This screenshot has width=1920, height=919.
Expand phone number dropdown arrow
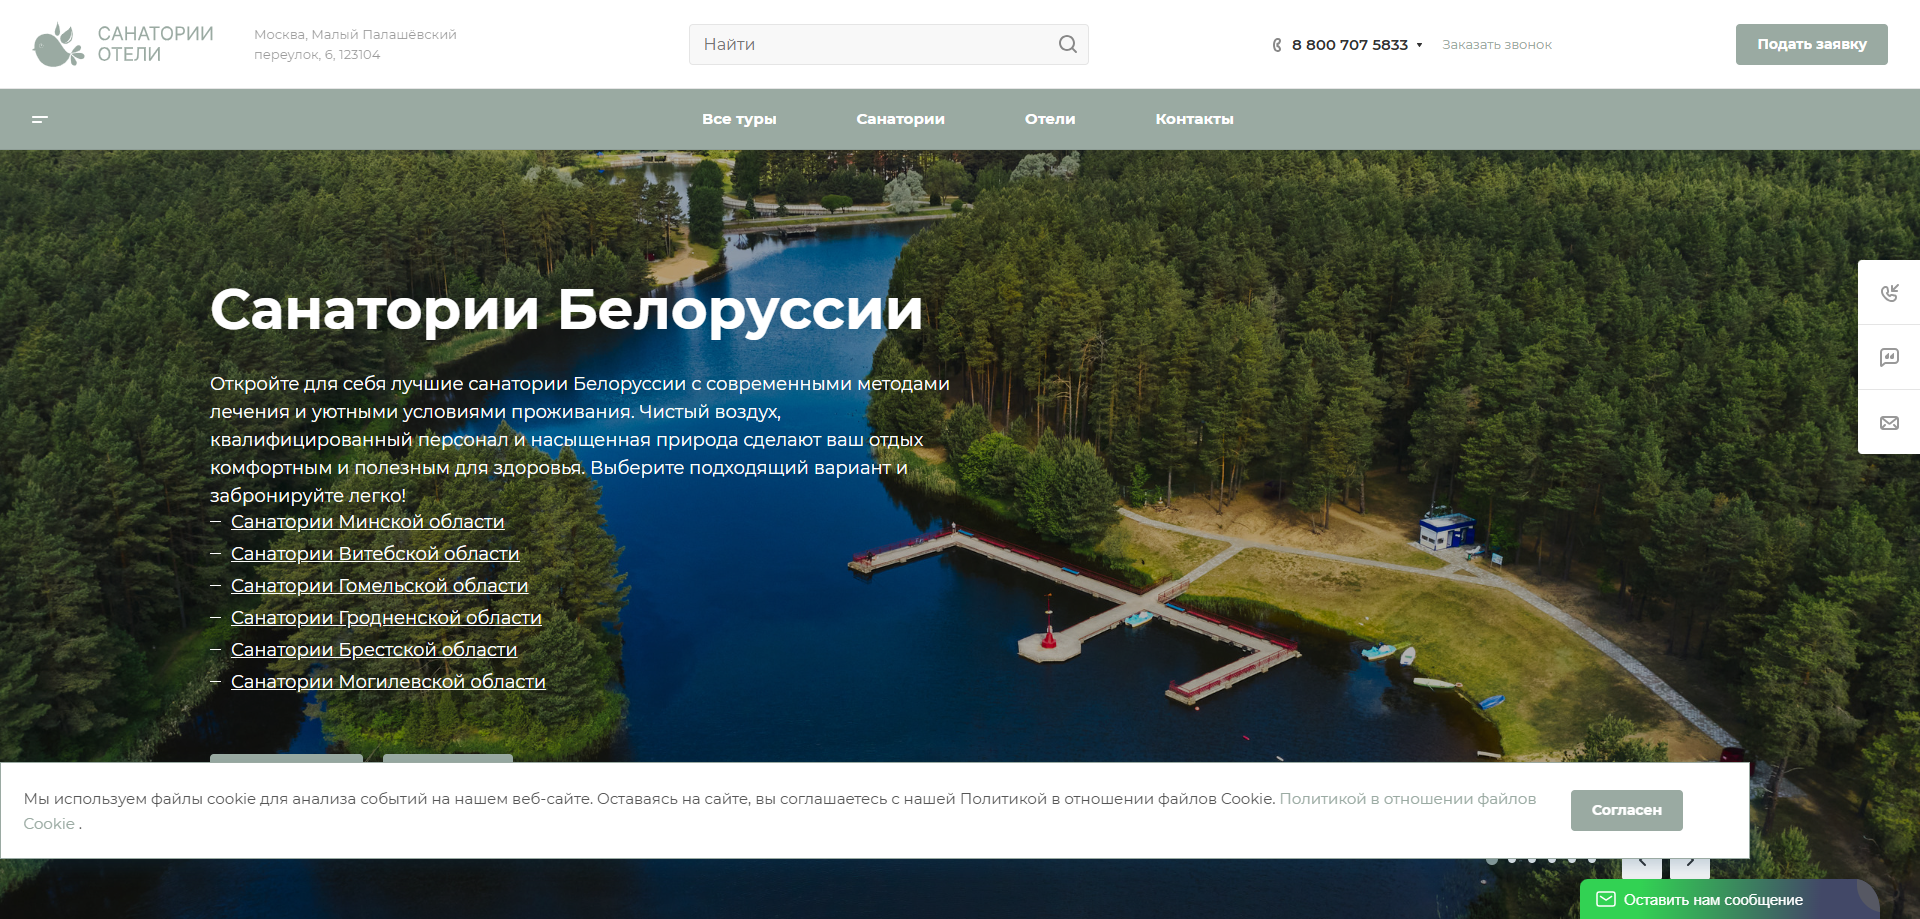pos(1419,45)
